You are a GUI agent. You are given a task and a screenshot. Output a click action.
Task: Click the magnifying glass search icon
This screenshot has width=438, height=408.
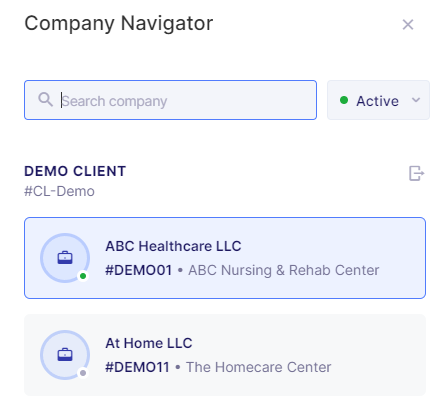(x=45, y=100)
